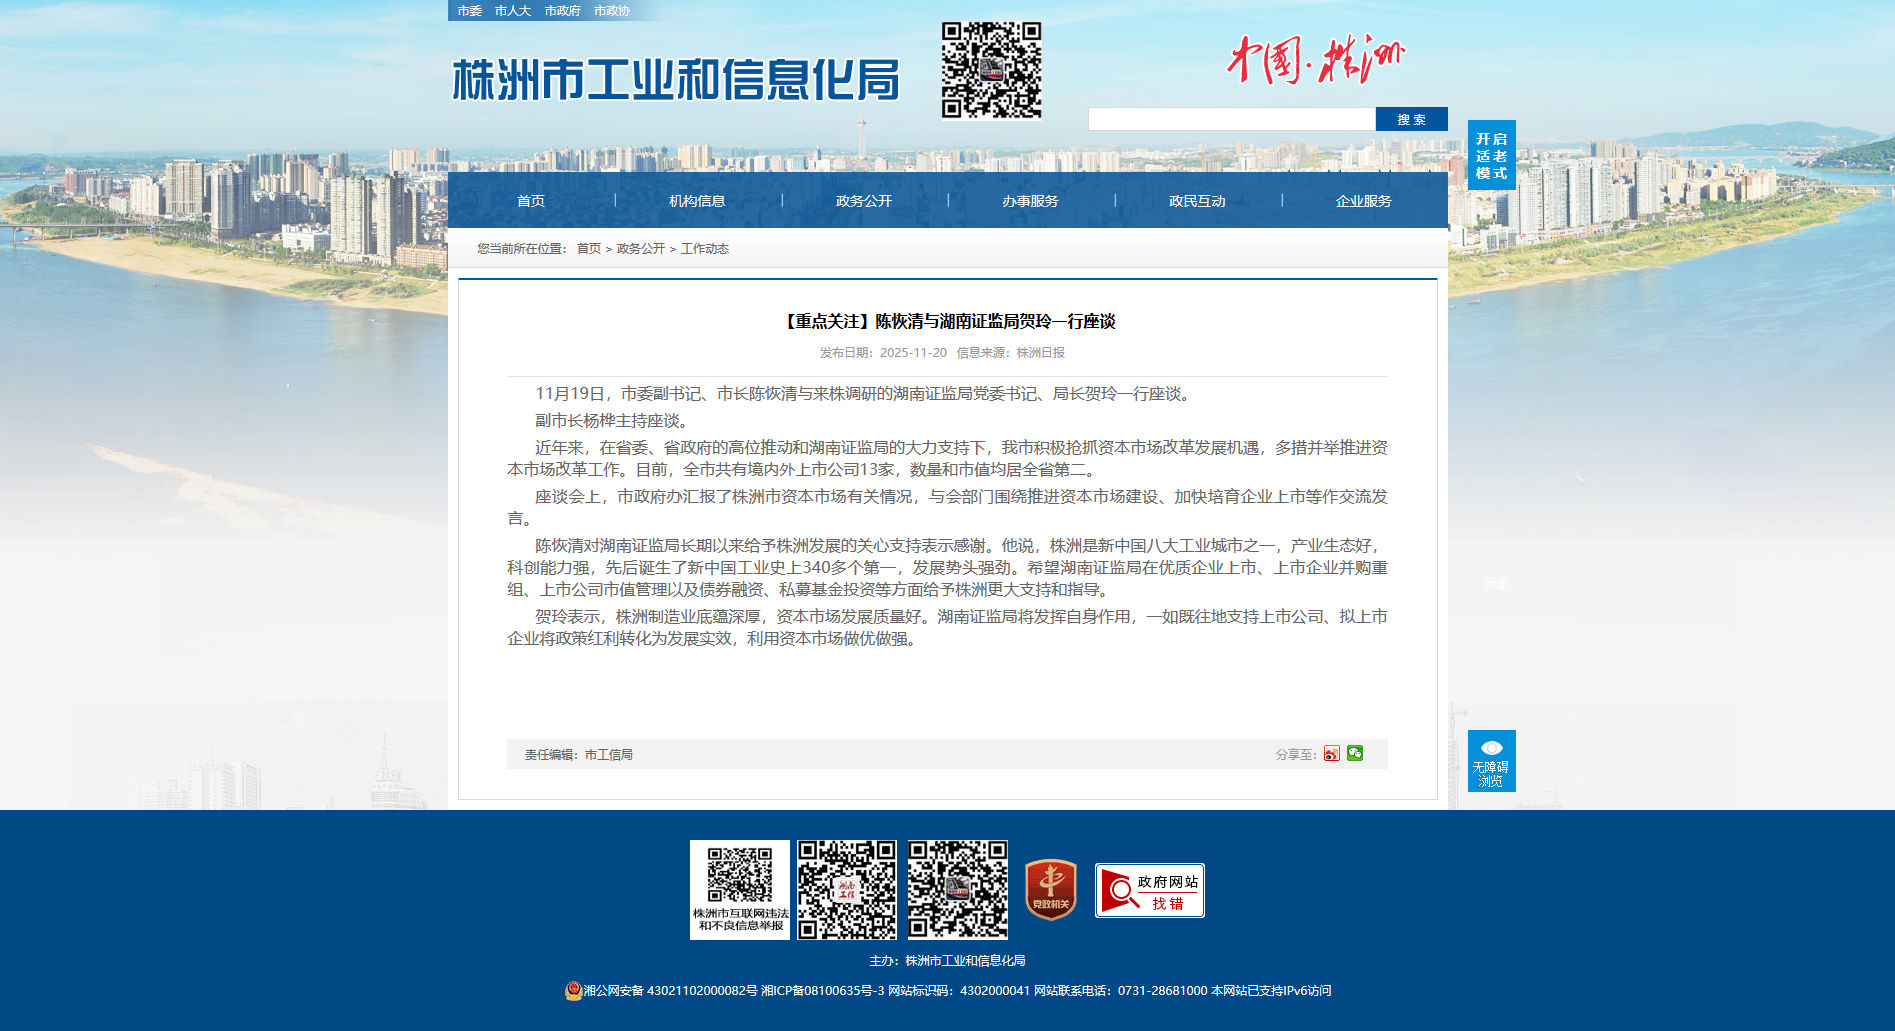1895x1031 pixels.
Task: Open the 政务公开 navigation menu
Action: point(864,201)
